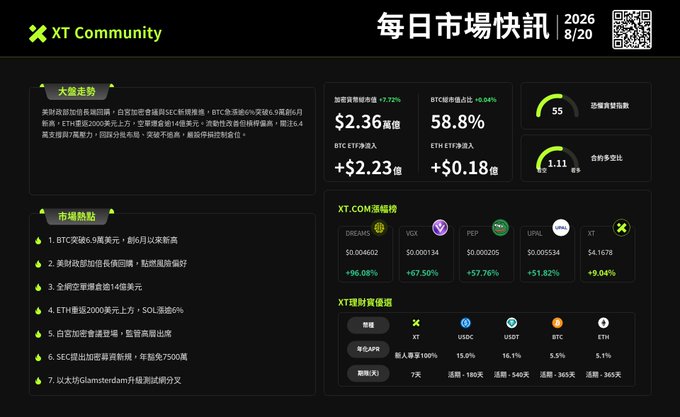
Task: Click the blue USDC coin icon
Action: tap(465, 323)
